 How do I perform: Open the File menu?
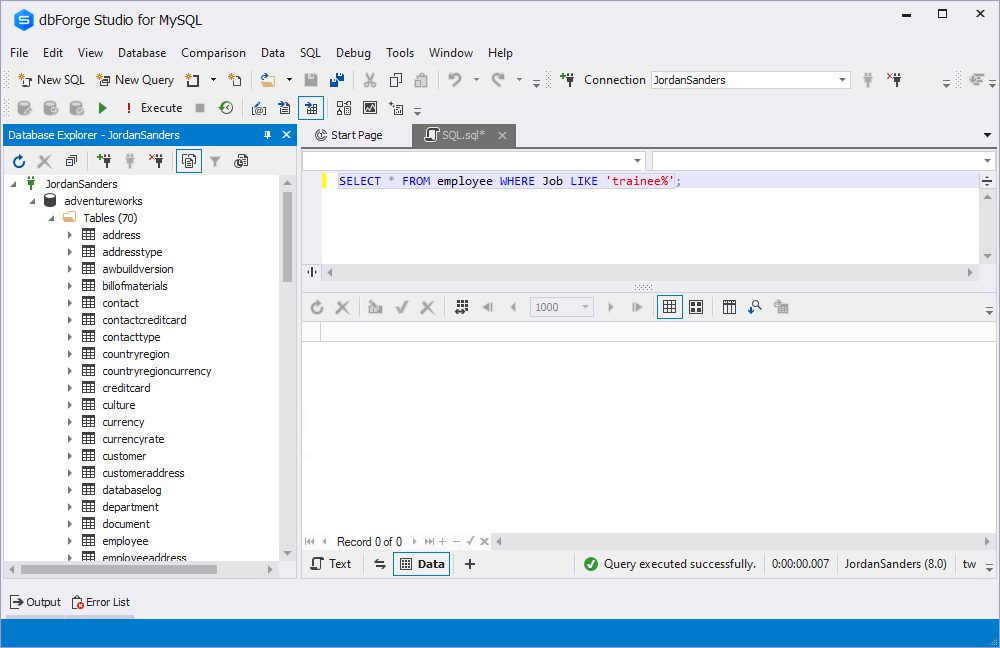pos(19,53)
